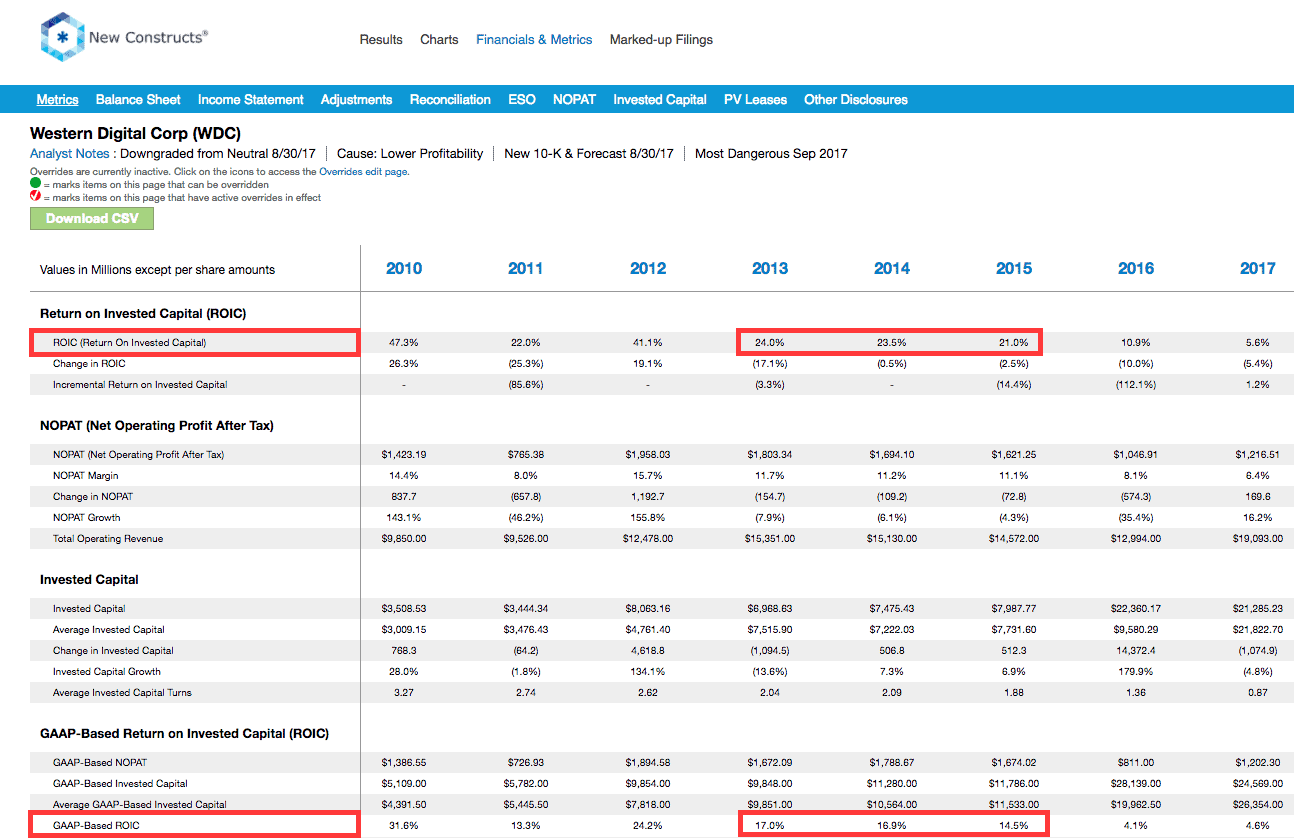Switch to Other Disclosures tab

(856, 99)
